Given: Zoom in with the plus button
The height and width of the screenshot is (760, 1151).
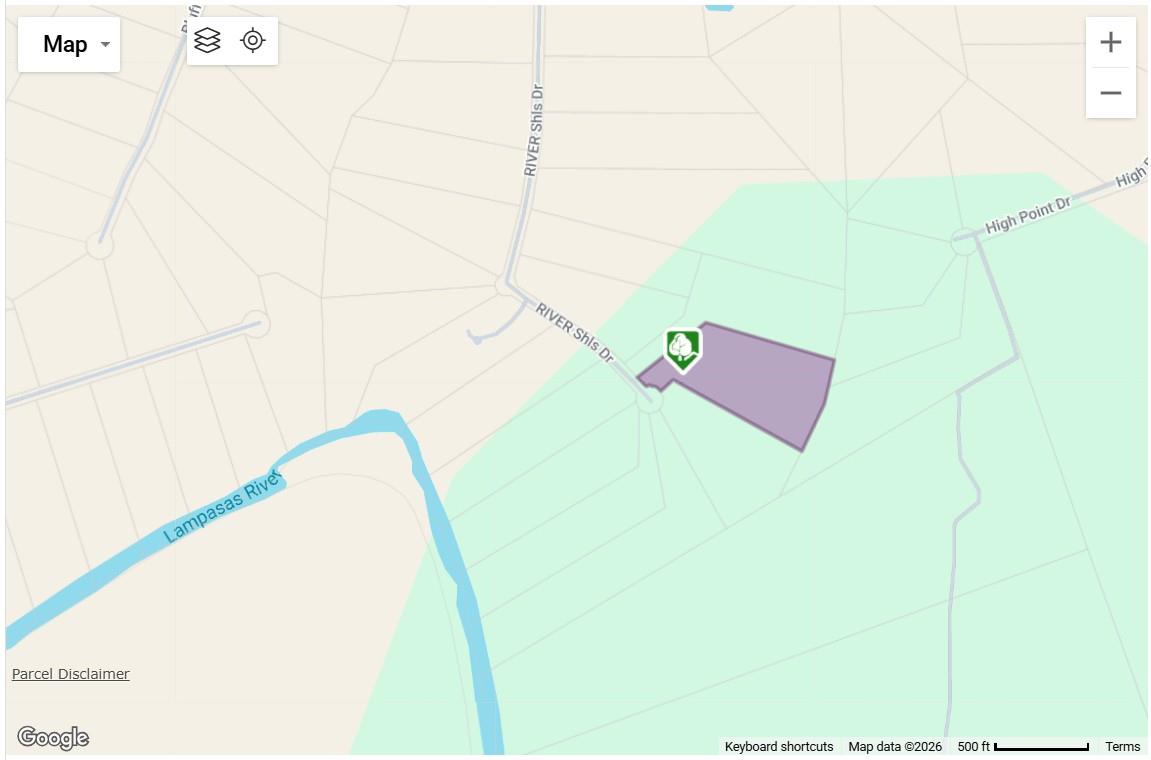Looking at the screenshot, I should pyautogui.click(x=1111, y=42).
